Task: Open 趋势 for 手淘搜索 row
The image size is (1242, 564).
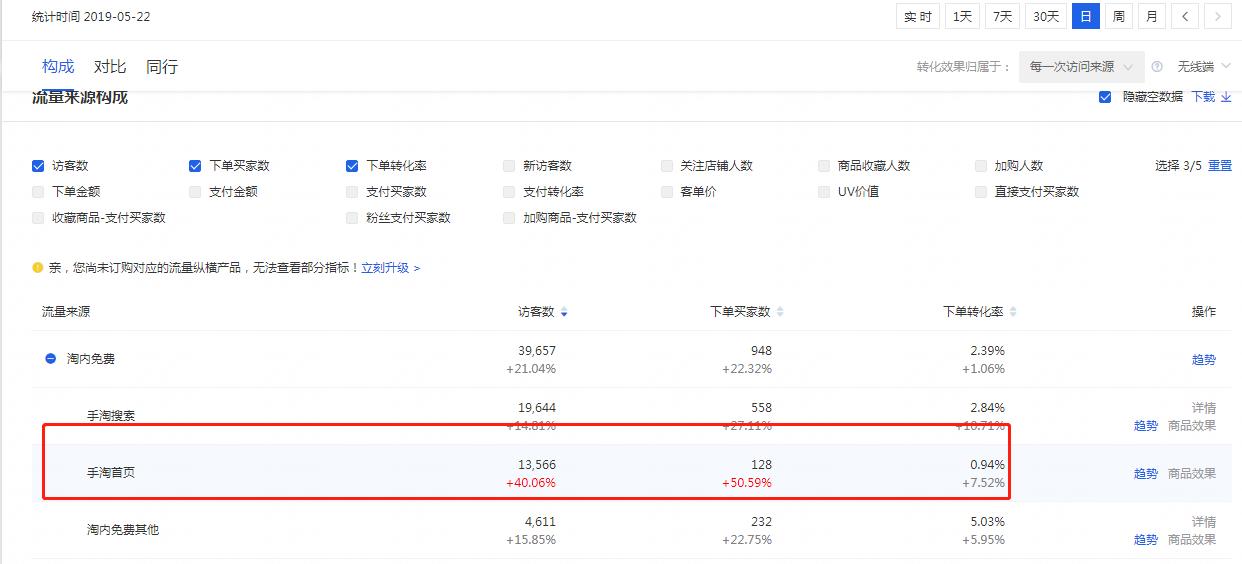Action: [1146, 426]
